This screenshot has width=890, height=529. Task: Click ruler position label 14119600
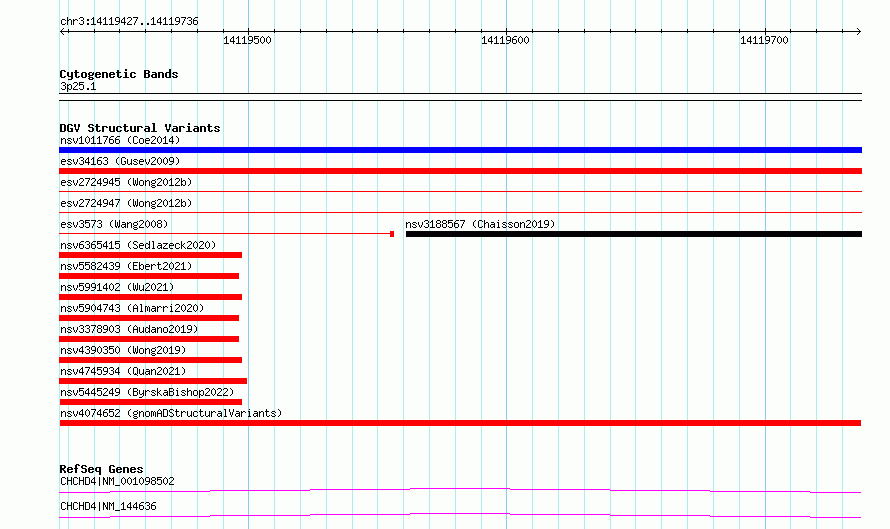(505, 40)
